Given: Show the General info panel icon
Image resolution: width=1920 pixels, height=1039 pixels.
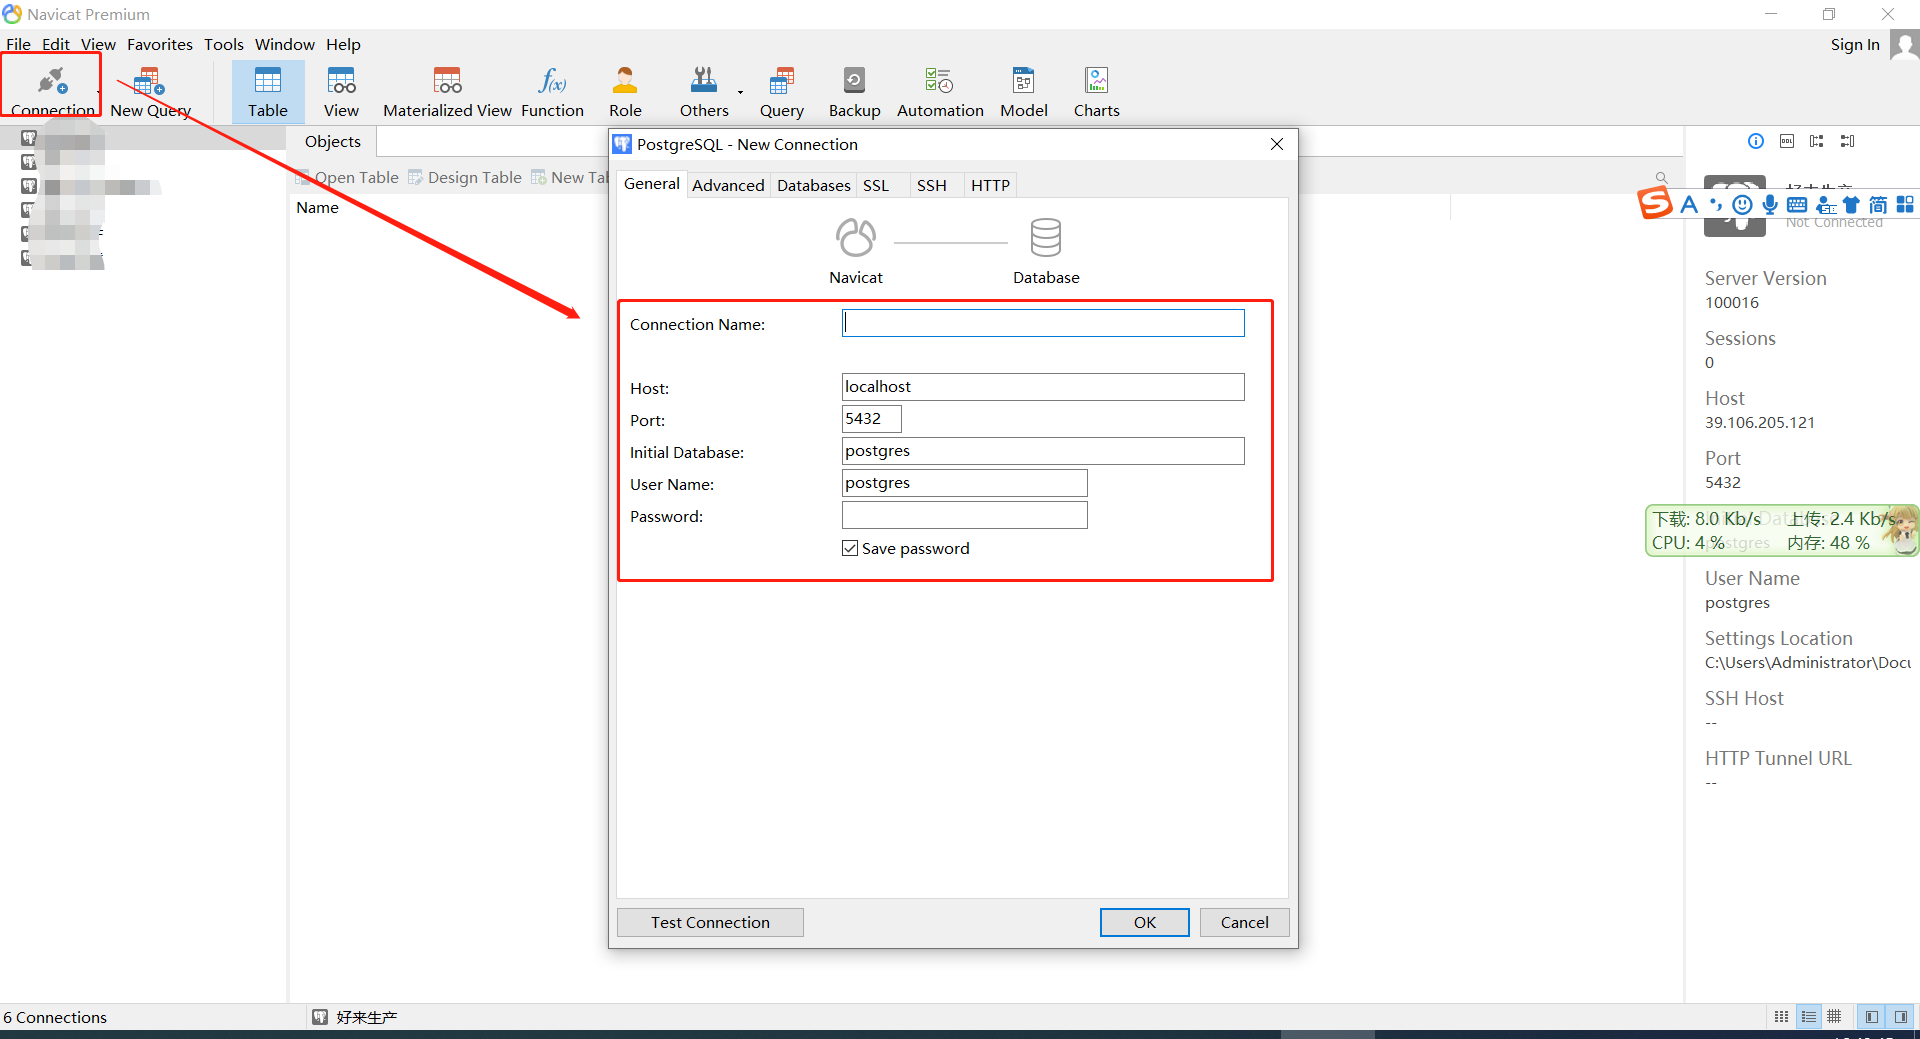Looking at the screenshot, I should [x=1756, y=141].
